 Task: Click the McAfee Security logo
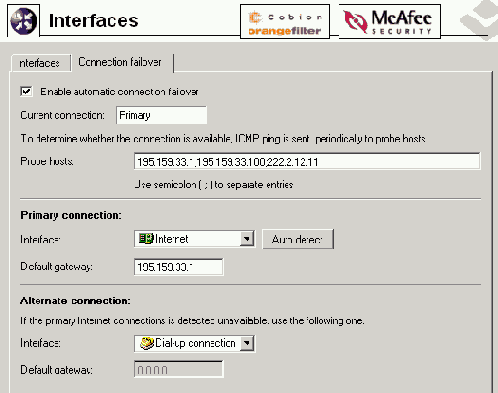(x=390, y=22)
